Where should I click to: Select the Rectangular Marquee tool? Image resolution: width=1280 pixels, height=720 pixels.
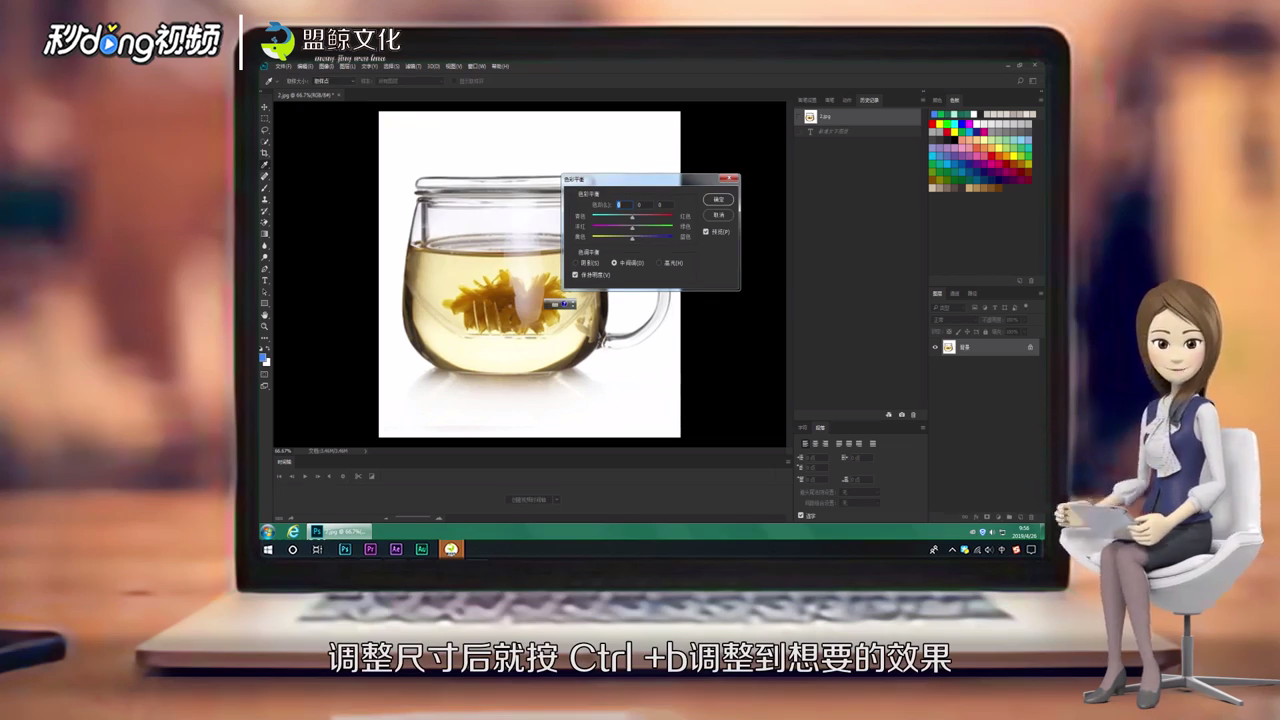click(265, 119)
